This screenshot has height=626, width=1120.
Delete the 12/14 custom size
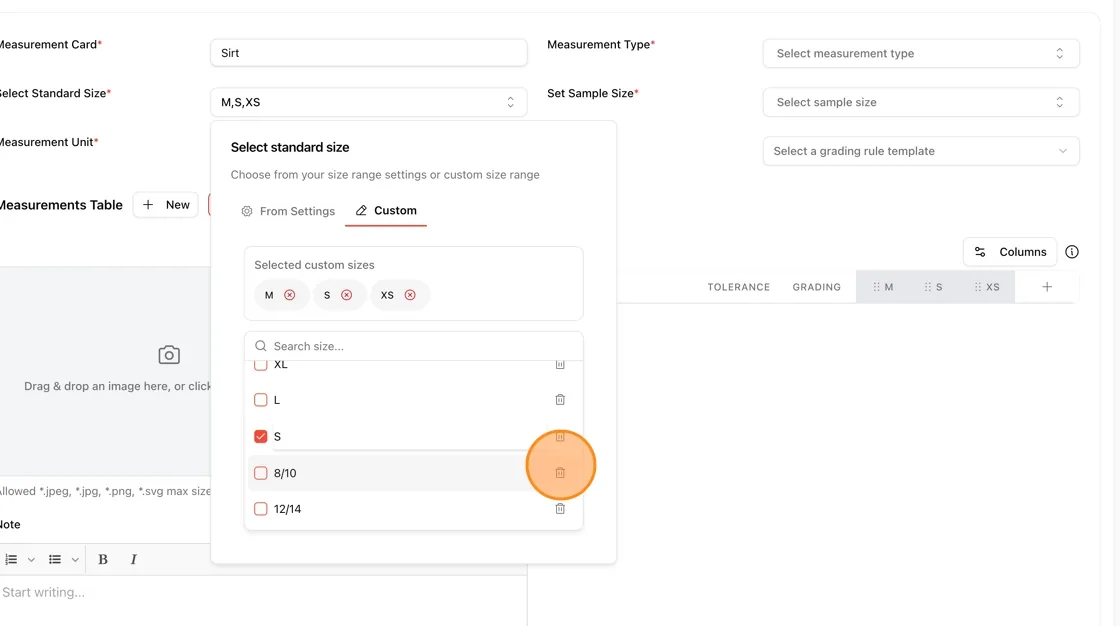(560, 509)
